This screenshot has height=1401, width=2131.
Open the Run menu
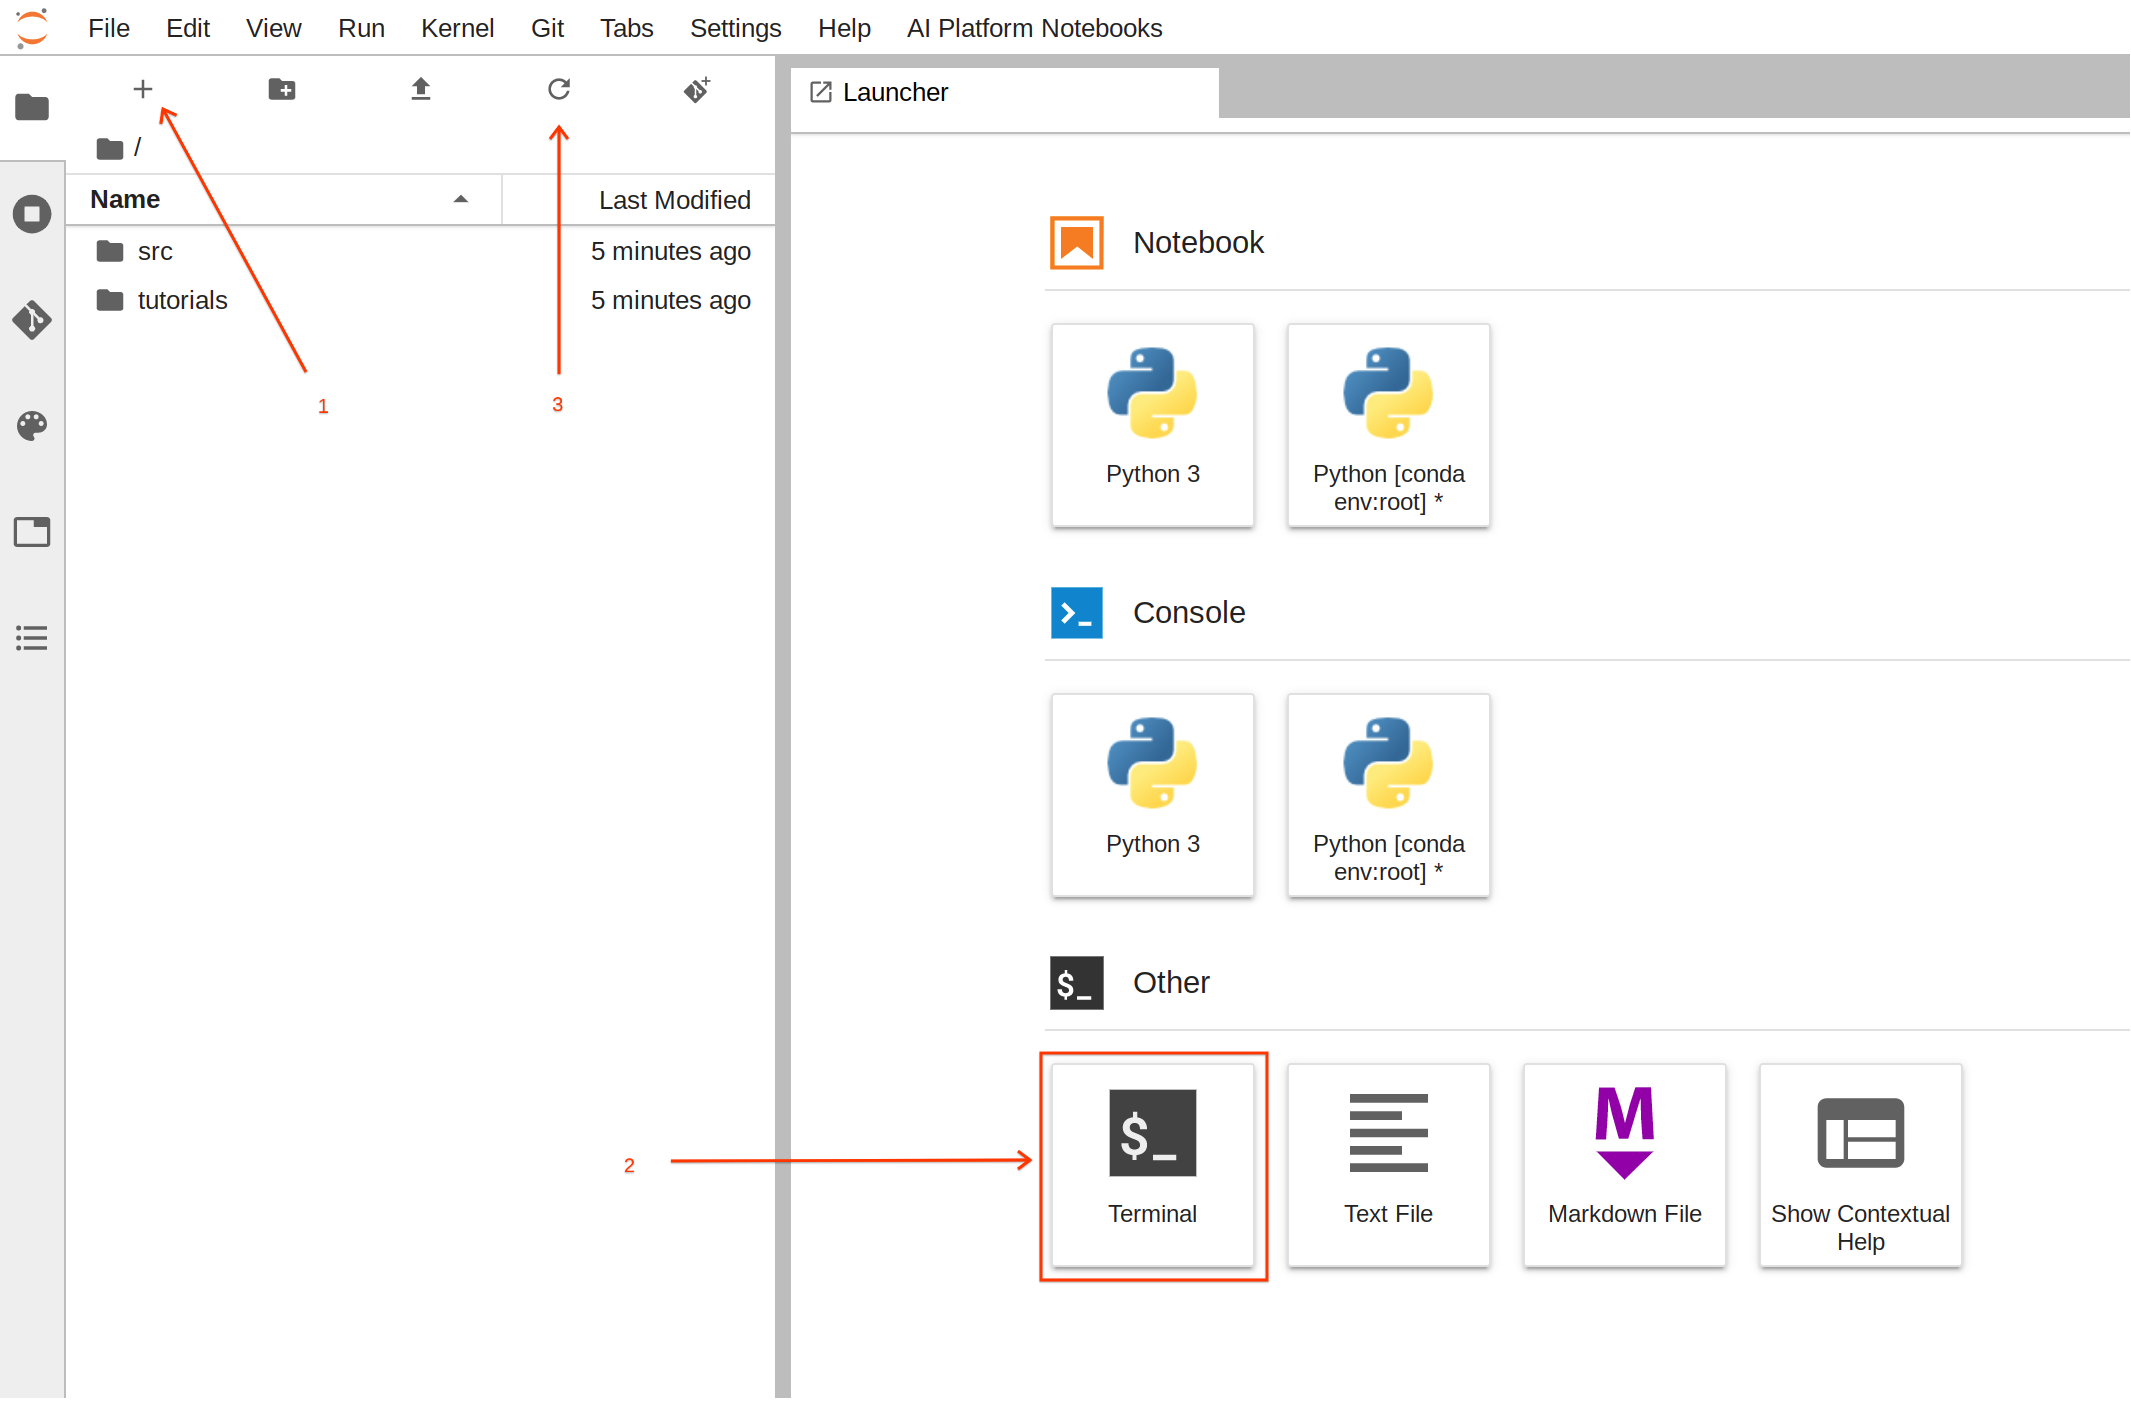point(361,28)
